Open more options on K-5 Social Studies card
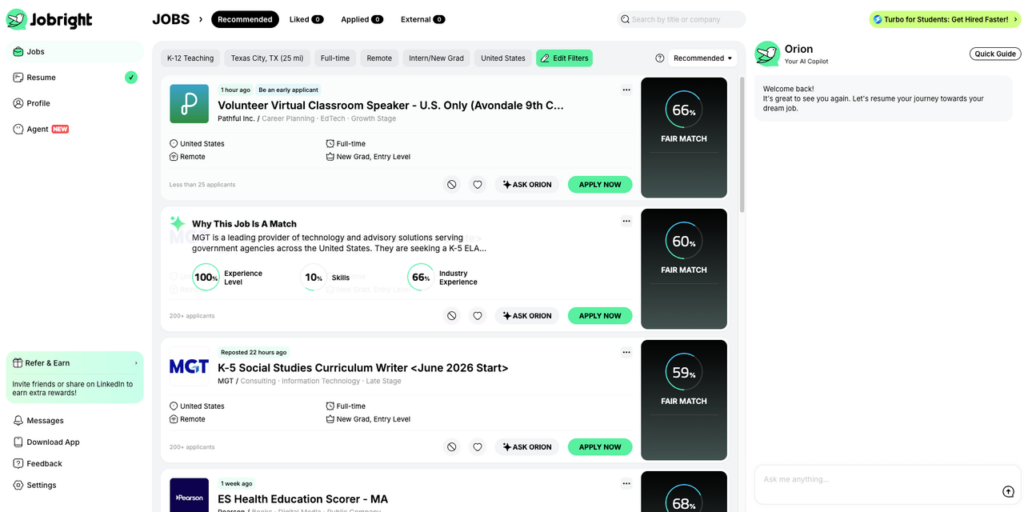 [626, 353]
